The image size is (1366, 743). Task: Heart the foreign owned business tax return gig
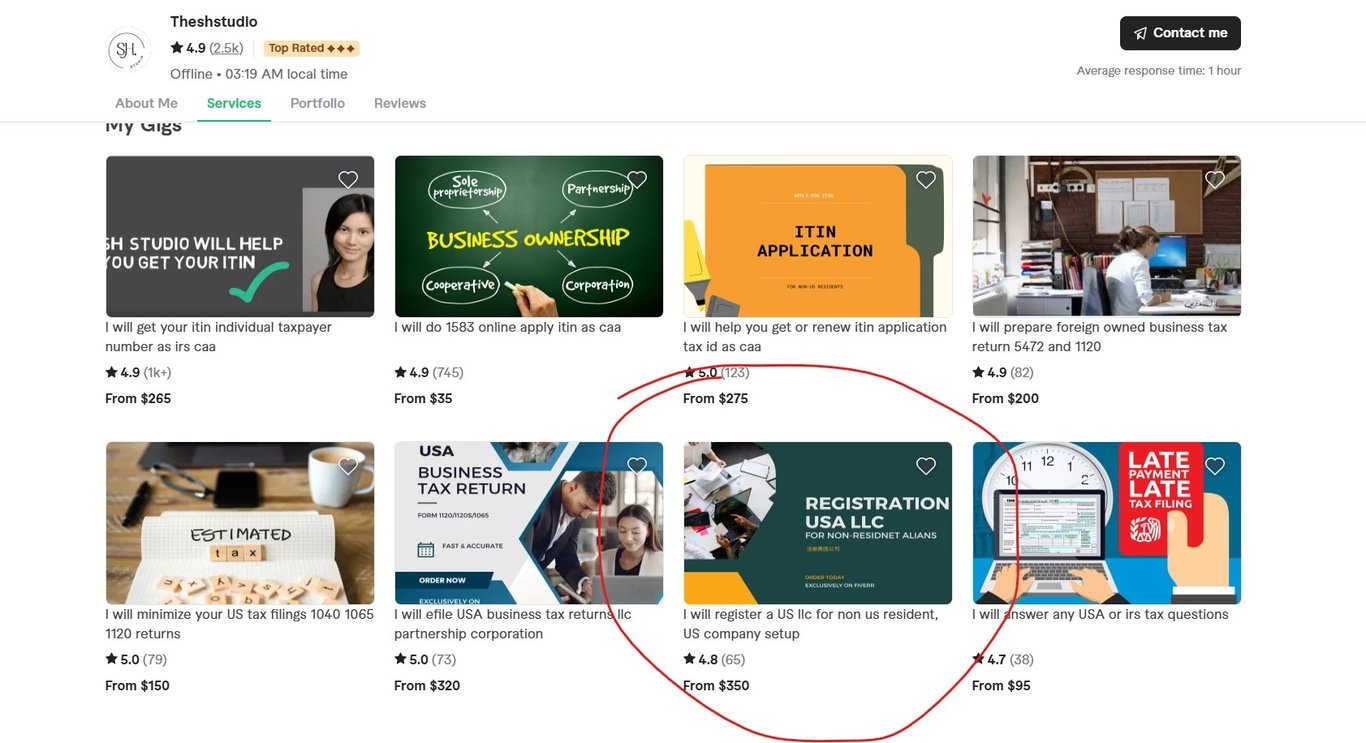(1215, 180)
